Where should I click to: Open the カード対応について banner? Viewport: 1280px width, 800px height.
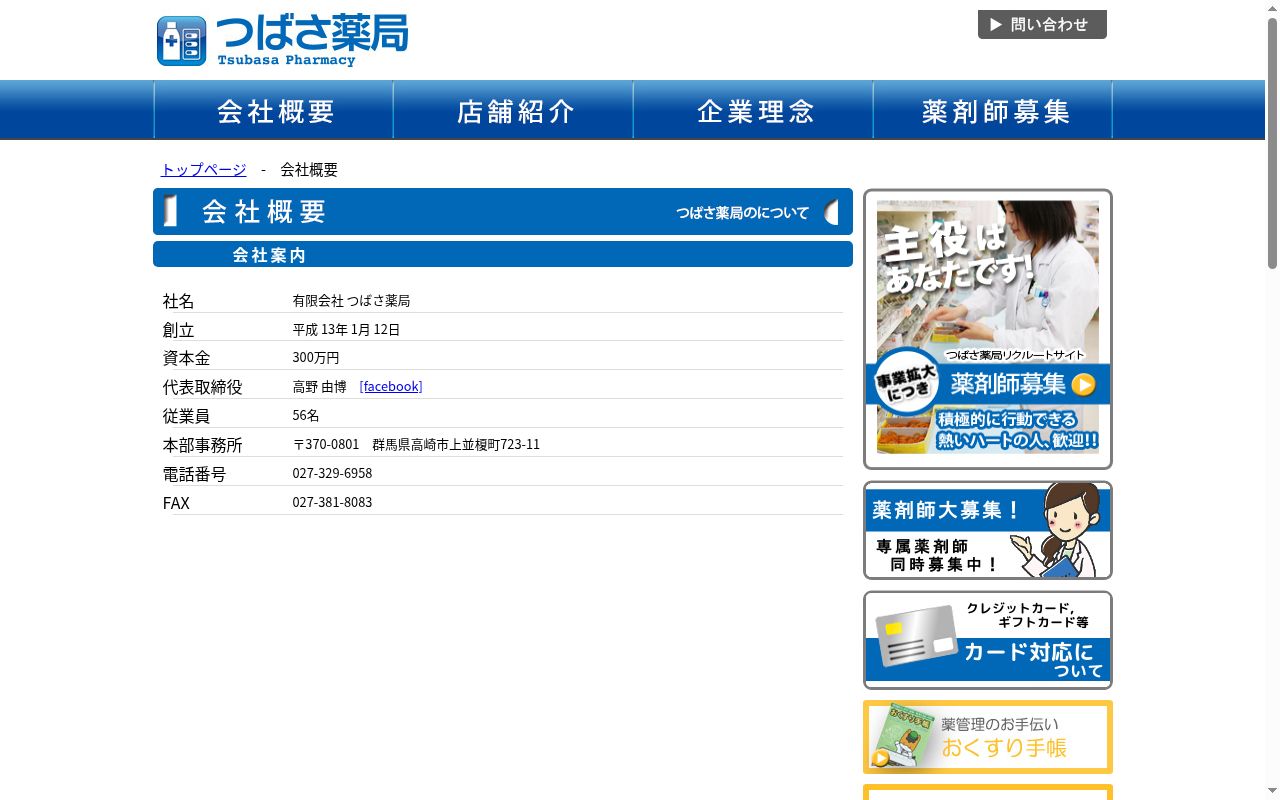click(x=988, y=640)
